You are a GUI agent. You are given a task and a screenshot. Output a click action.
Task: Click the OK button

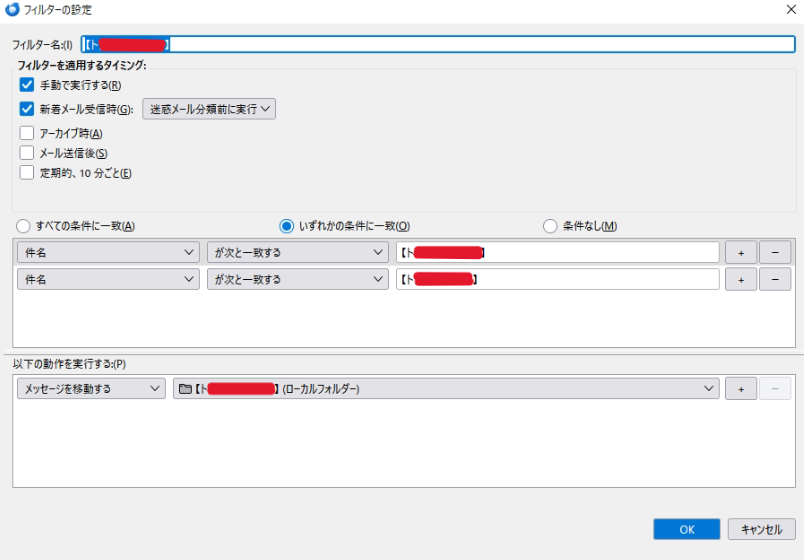click(686, 529)
